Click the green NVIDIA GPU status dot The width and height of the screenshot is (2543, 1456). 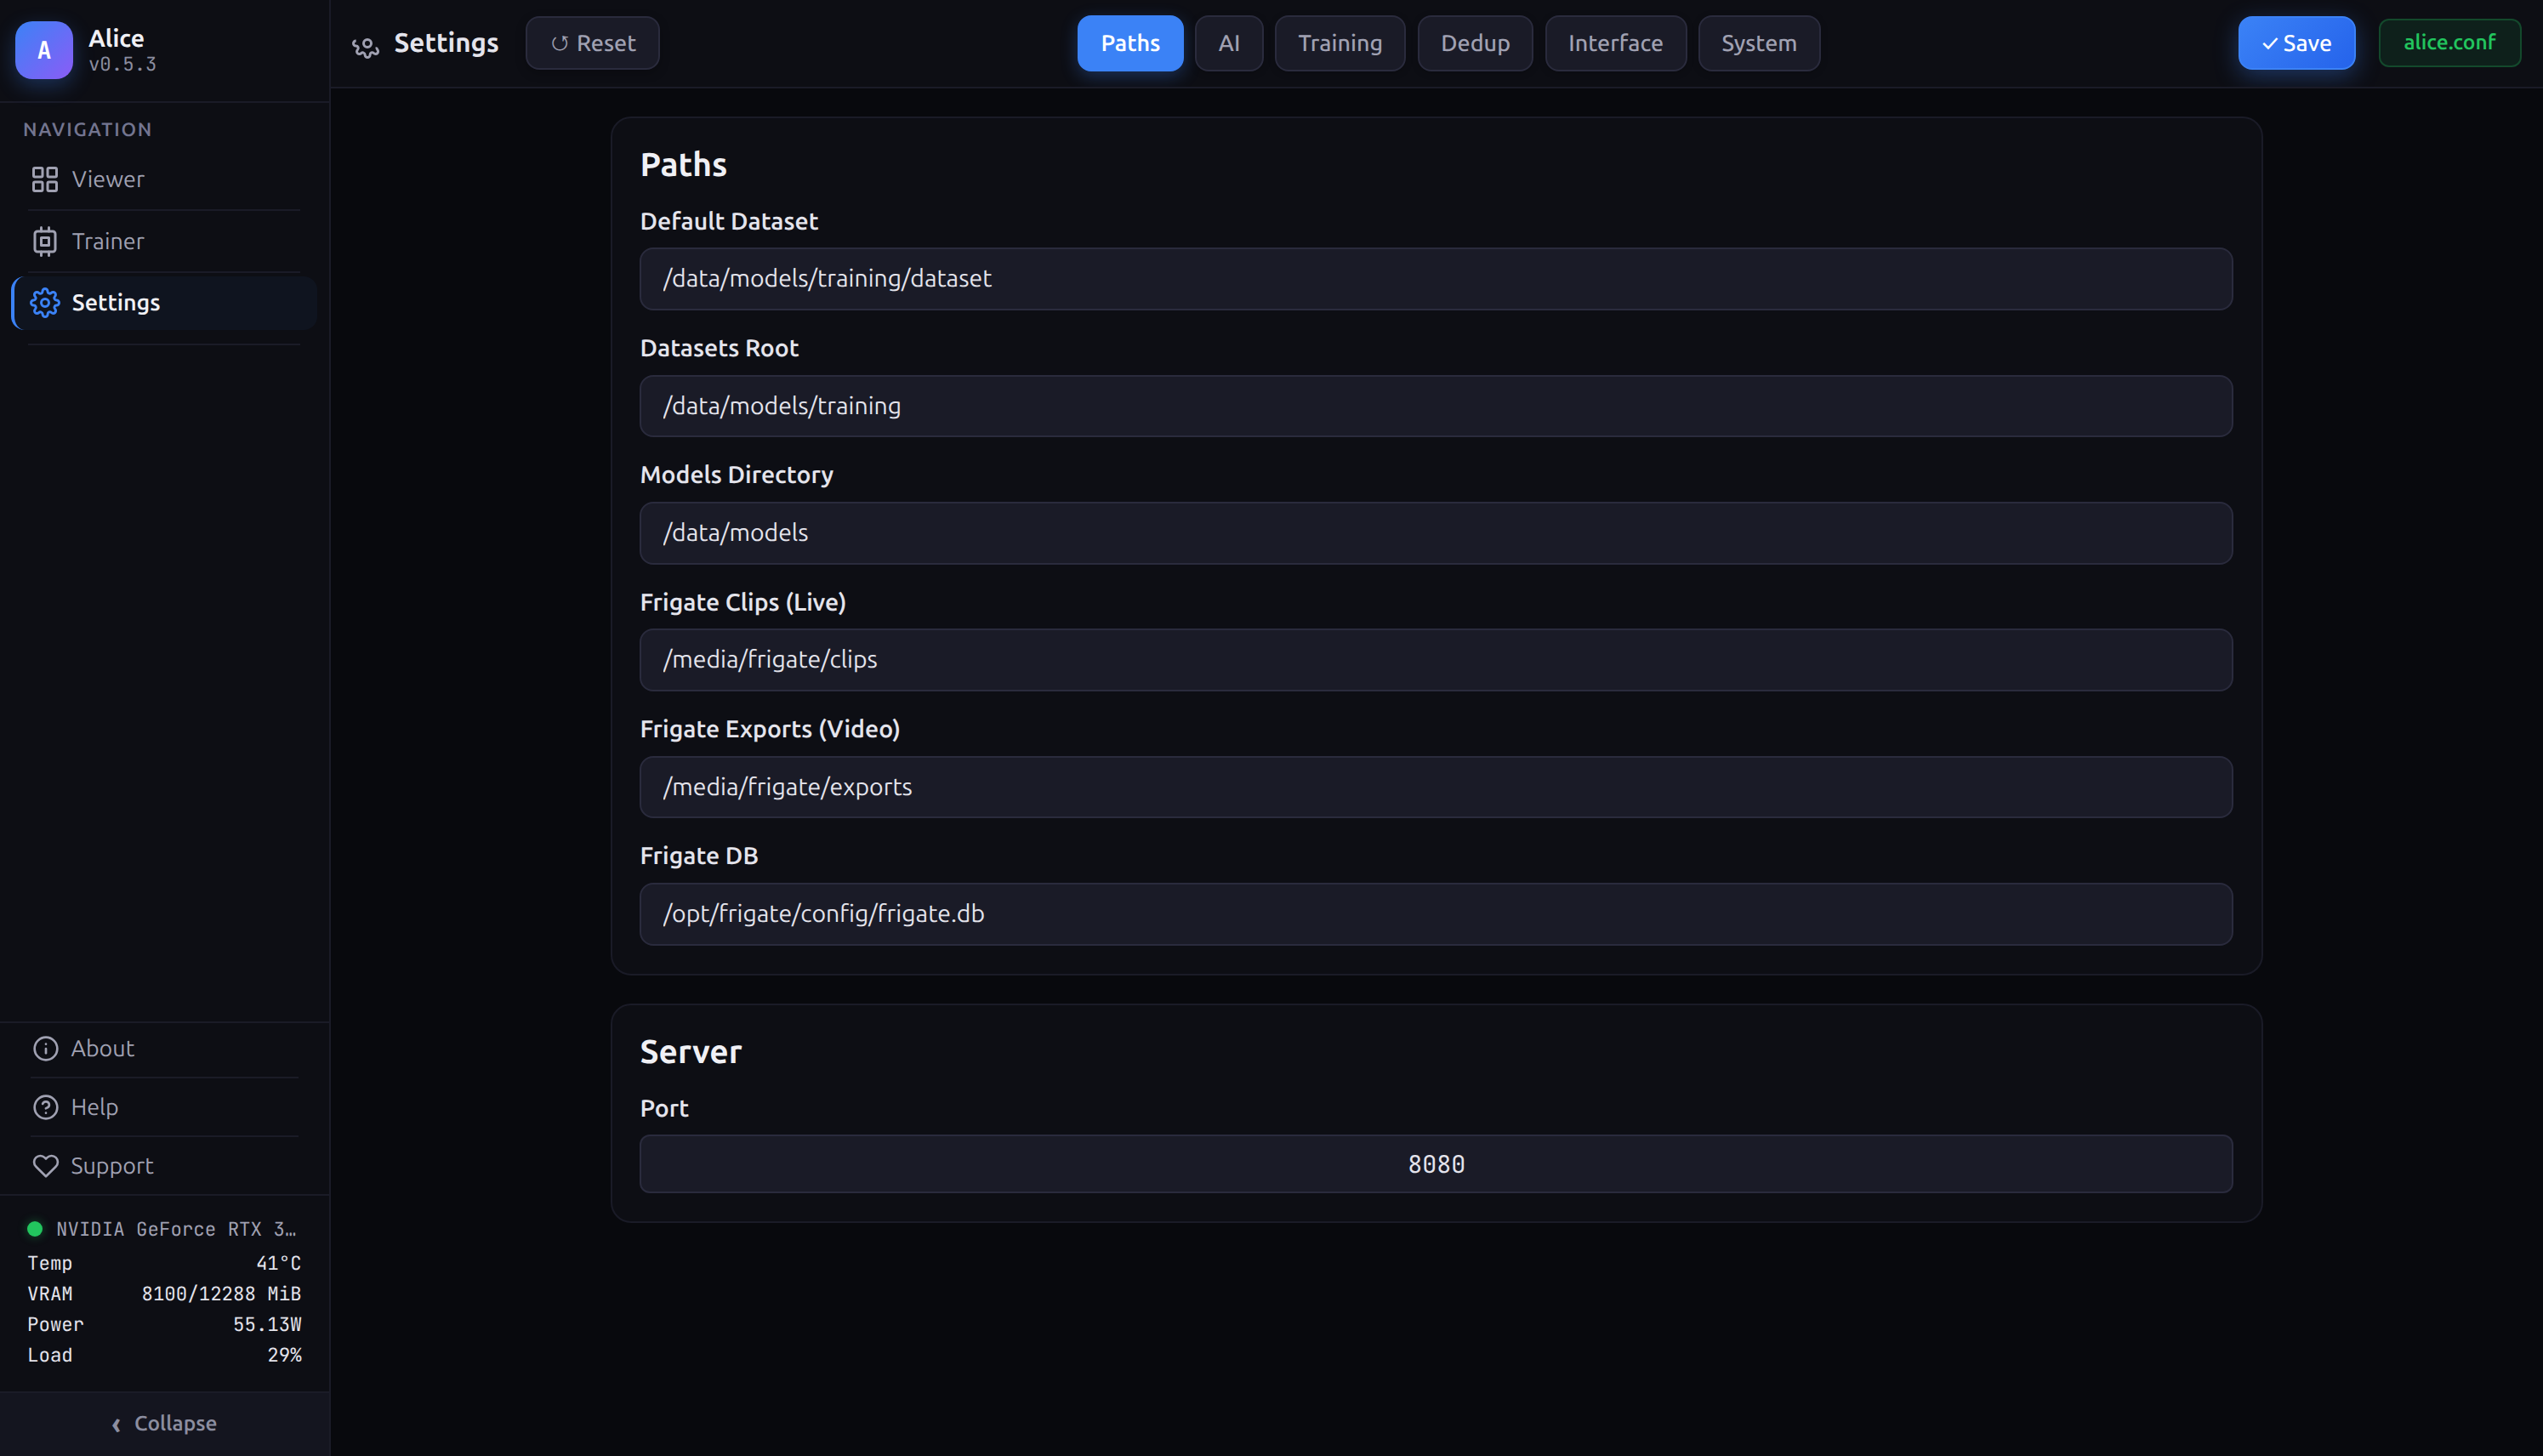36,1228
